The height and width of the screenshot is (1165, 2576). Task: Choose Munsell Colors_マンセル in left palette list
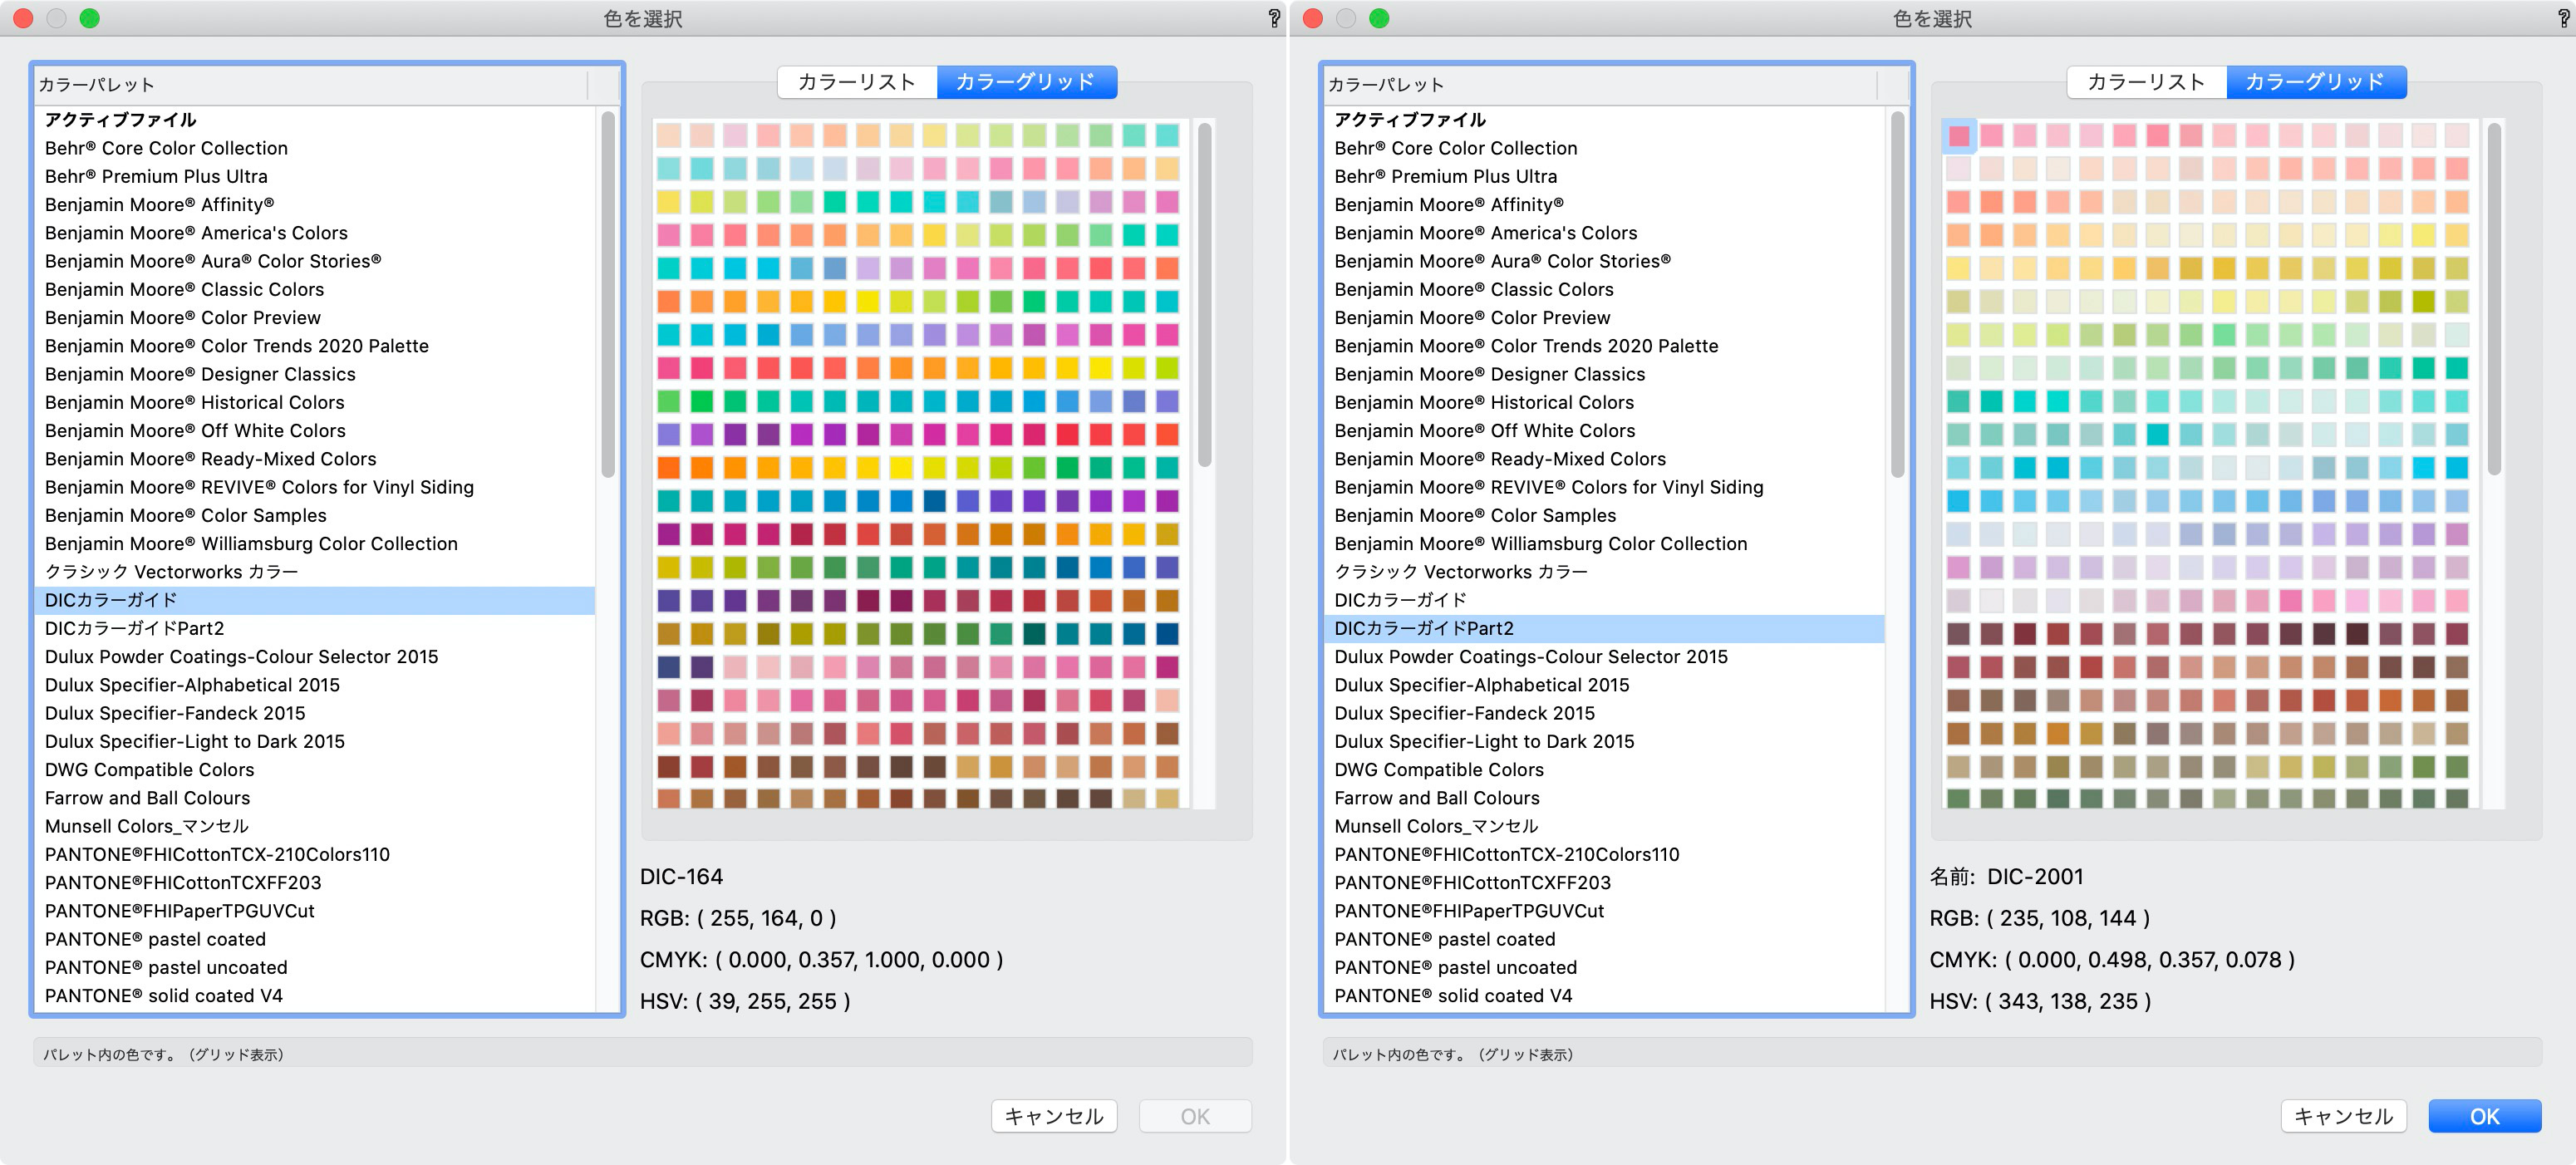pos(146,826)
